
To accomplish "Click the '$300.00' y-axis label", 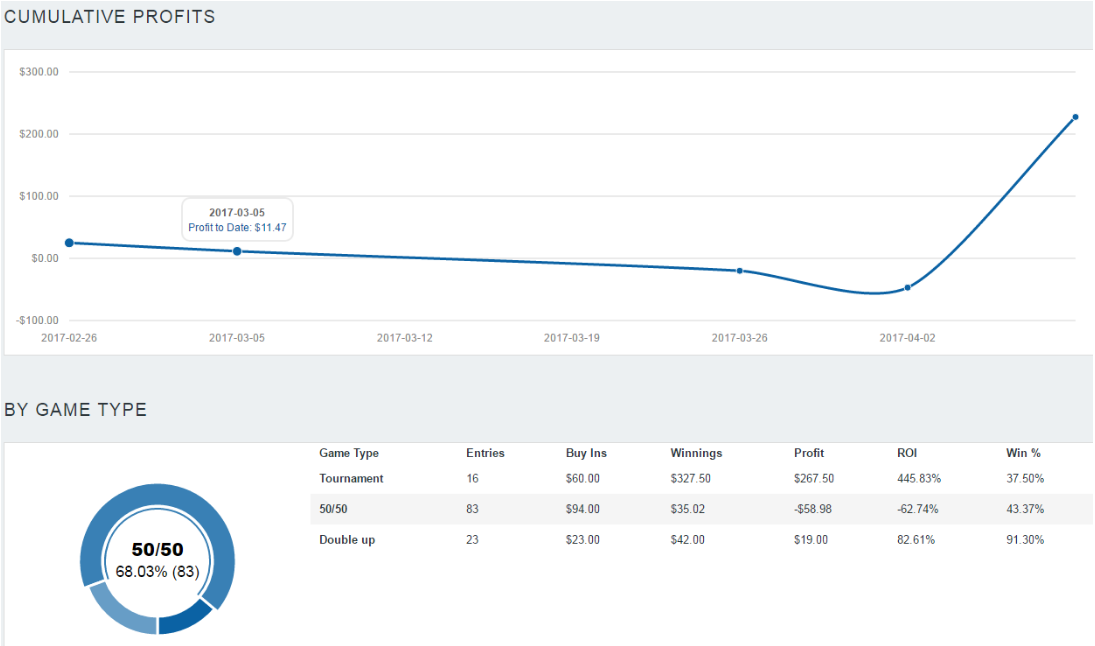I will 39,72.
